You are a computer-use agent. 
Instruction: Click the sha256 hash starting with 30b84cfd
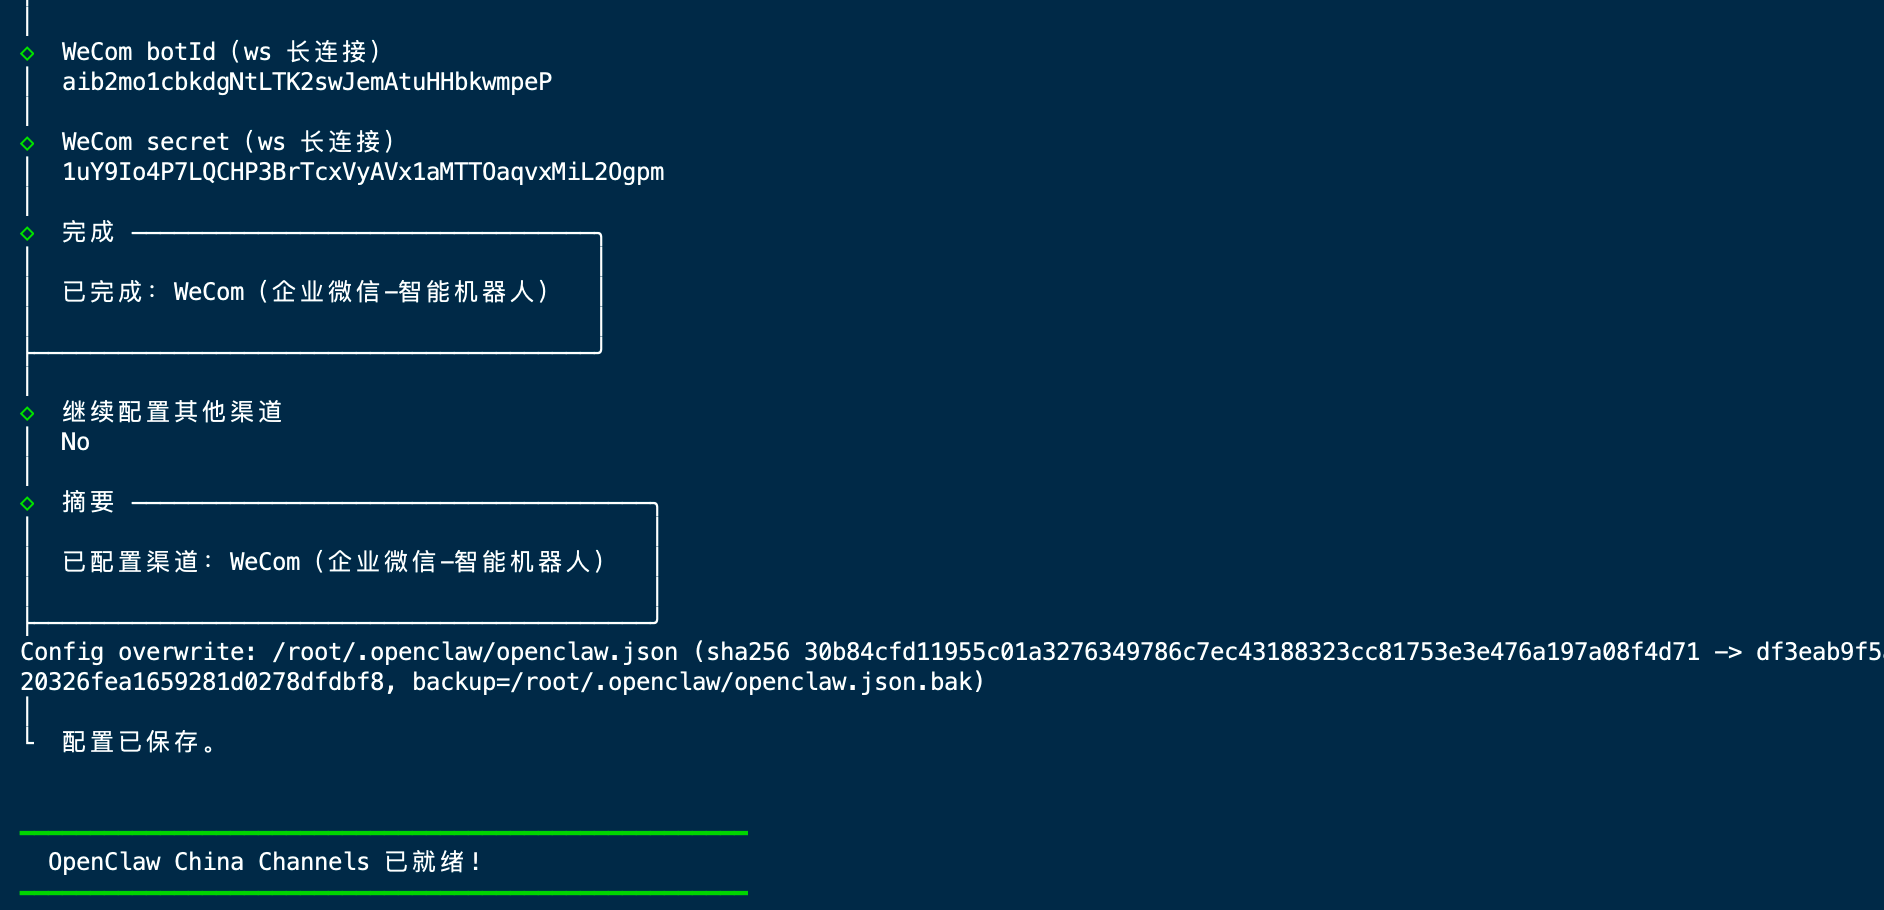(1251, 652)
